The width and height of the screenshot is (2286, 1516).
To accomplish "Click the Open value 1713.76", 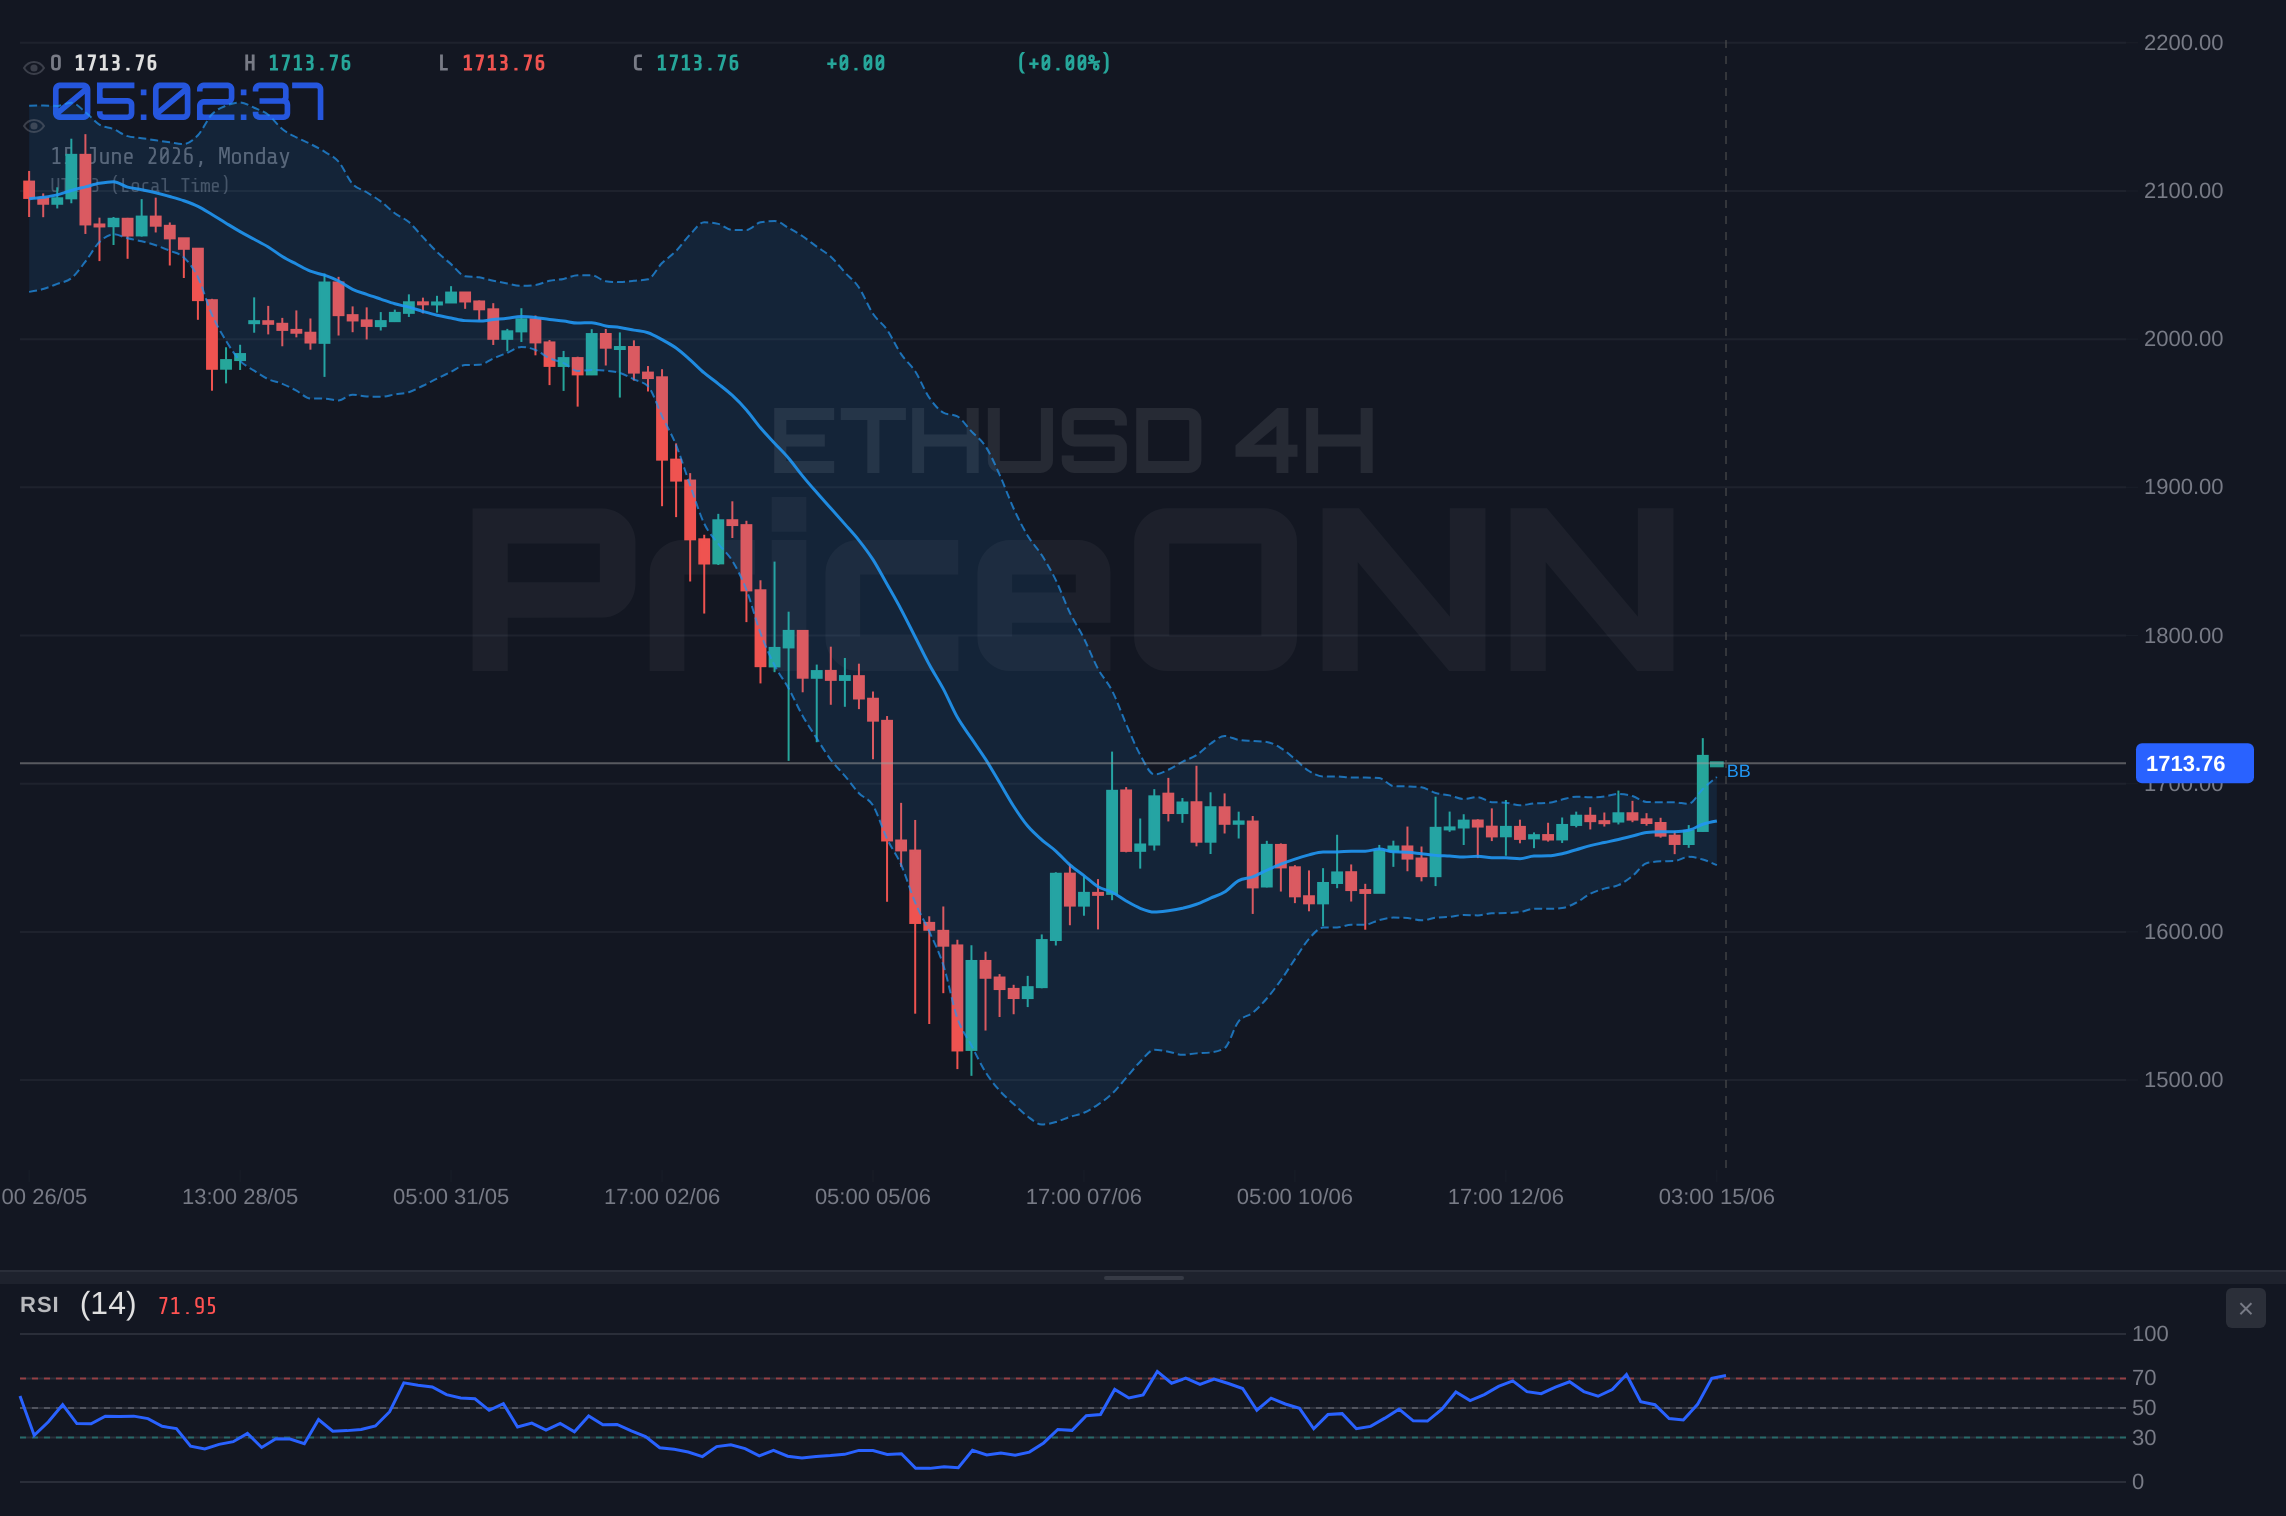I will [x=116, y=63].
